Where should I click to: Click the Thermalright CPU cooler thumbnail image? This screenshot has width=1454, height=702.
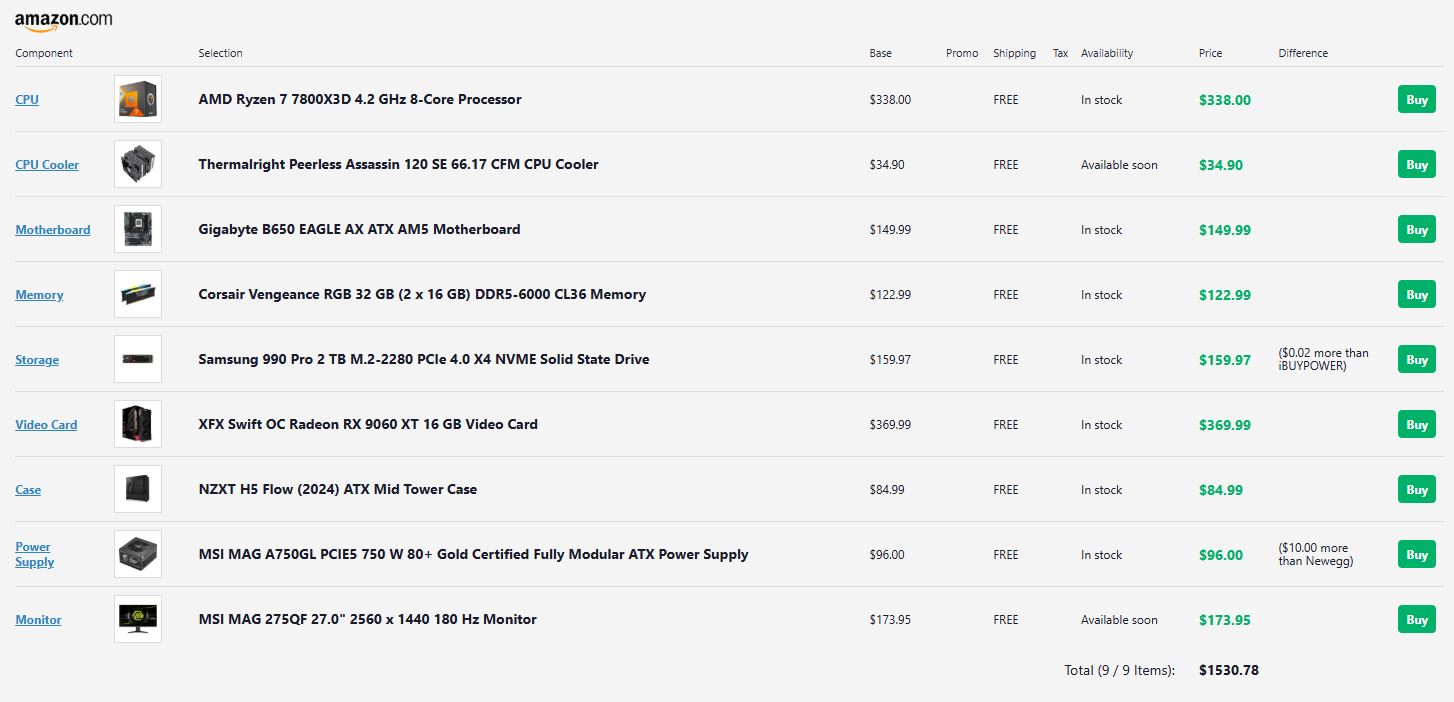pyautogui.click(x=138, y=165)
